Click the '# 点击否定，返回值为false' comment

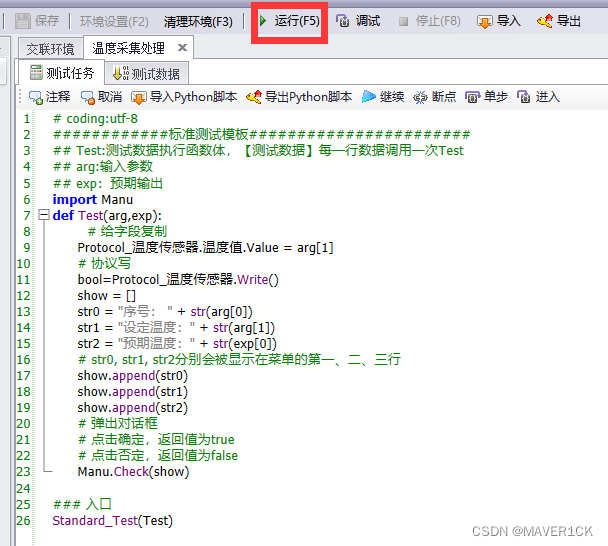tap(158, 455)
